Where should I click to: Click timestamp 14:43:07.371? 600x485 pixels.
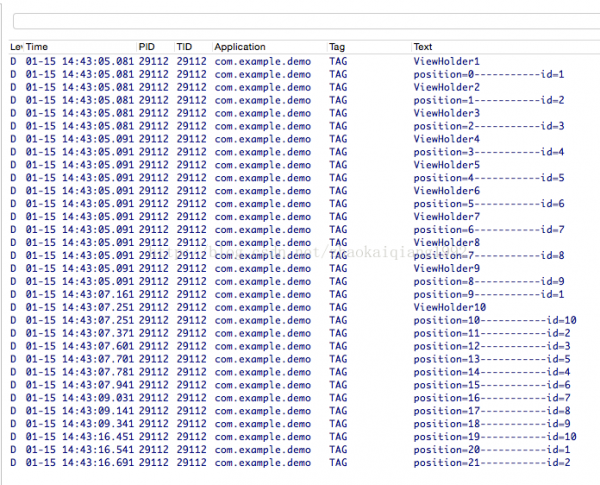click(x=98, y=333)
